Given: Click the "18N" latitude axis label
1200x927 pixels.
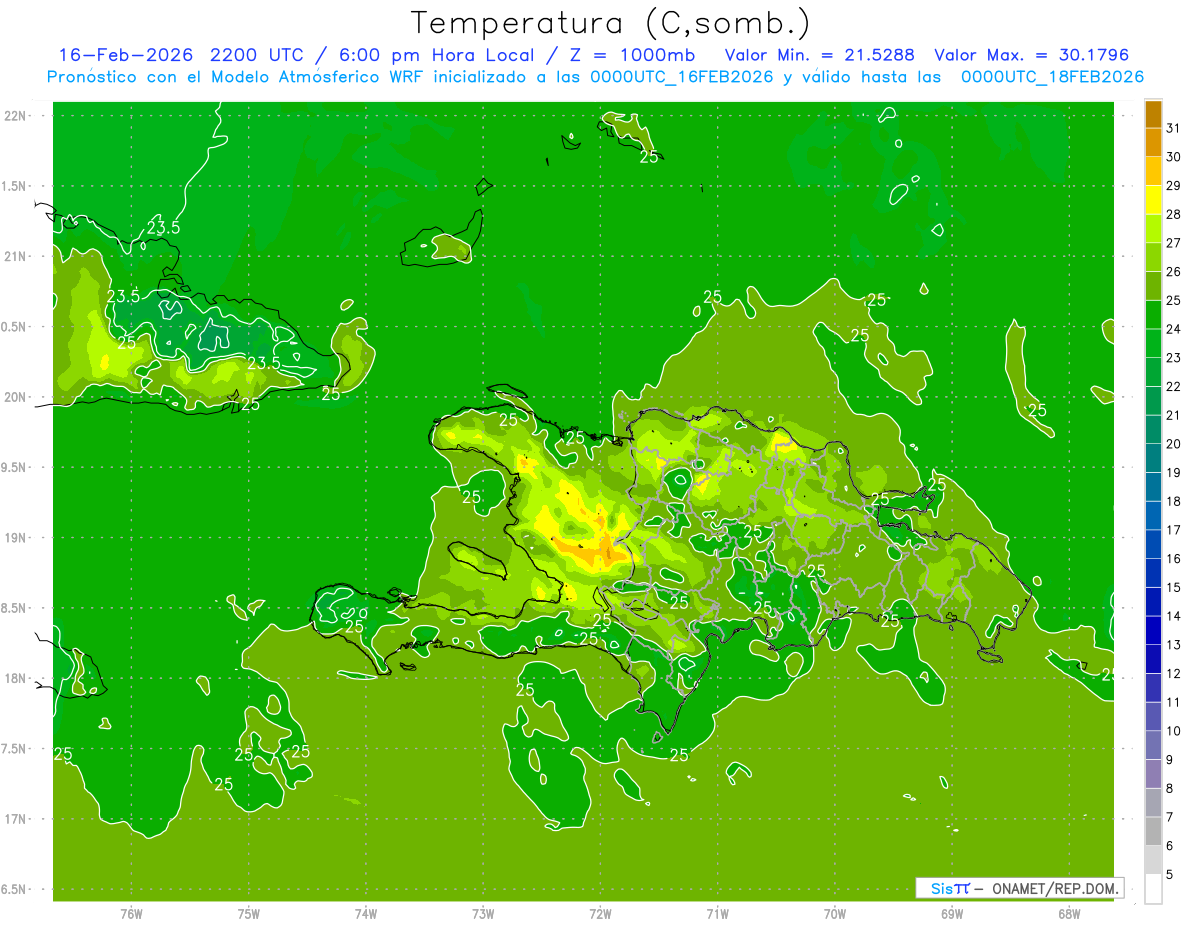Looking at the screenshot, I should (x=17, y=679).
